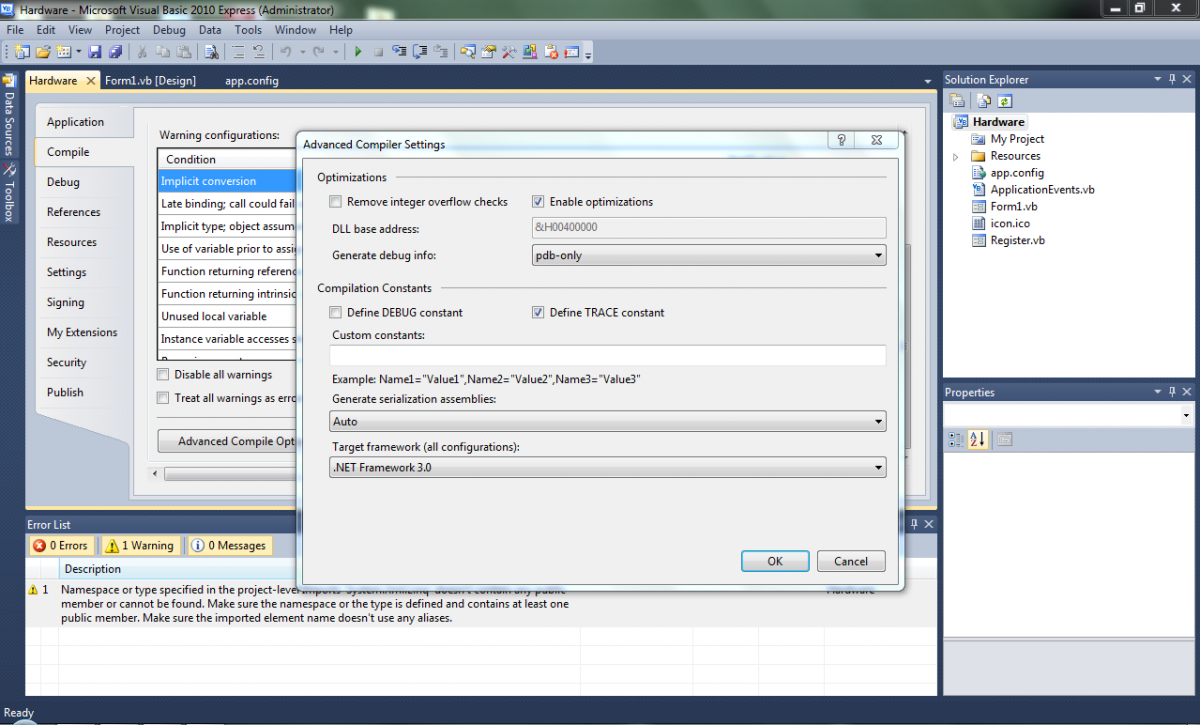Image resolution: width=1200 pixels, height=725 pixels.
Task: Open Solution Explorer window options dropdown
Action: click(x=1158, y=79)
